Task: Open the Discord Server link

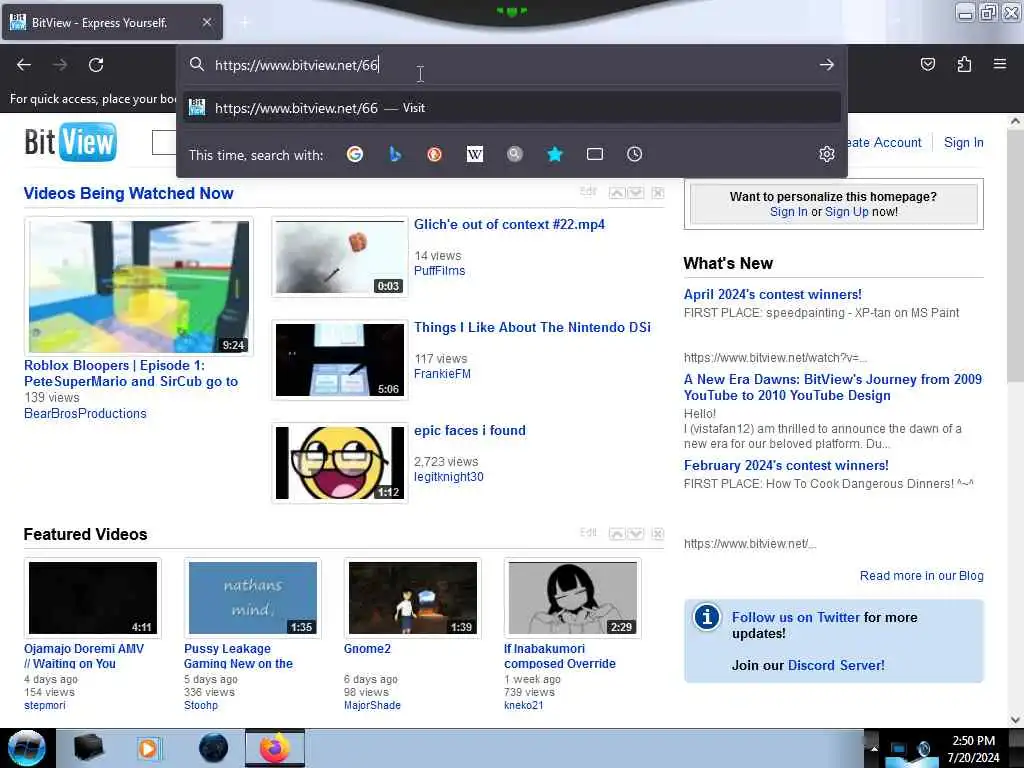Action: click(836, 665)
